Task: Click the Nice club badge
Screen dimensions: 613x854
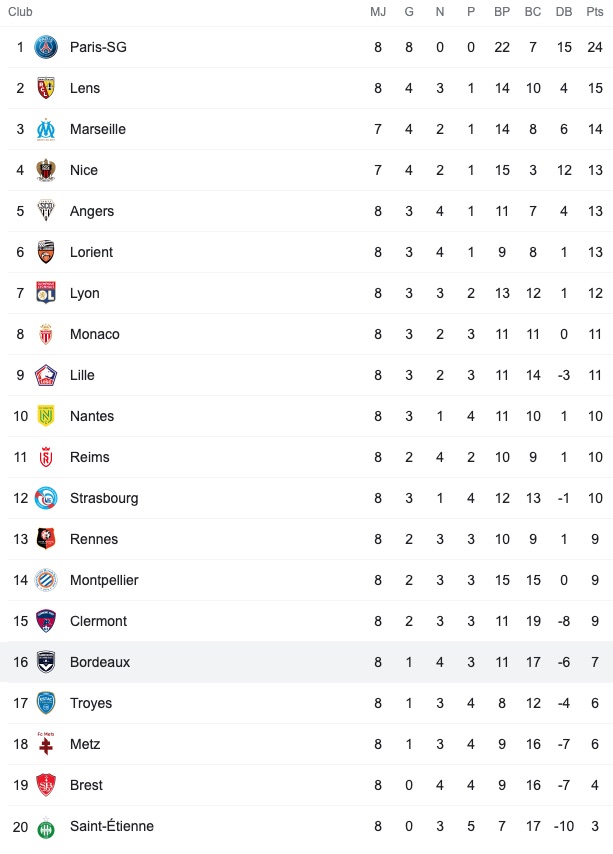Action: pos(46,170)
